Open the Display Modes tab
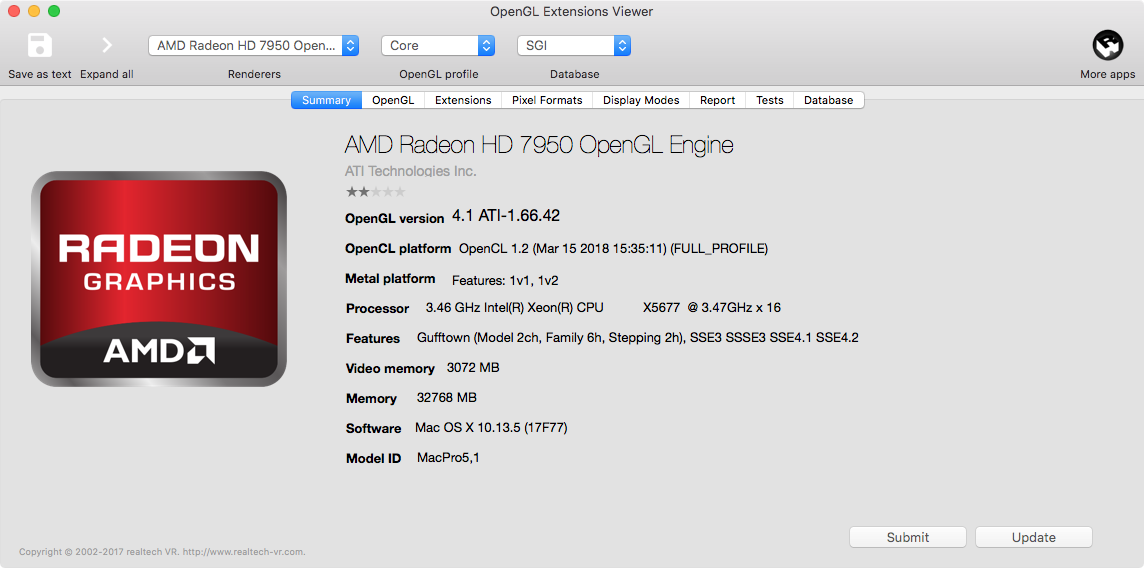The width and height of the screenshot is (1144, 568). [x=641, y=100]
